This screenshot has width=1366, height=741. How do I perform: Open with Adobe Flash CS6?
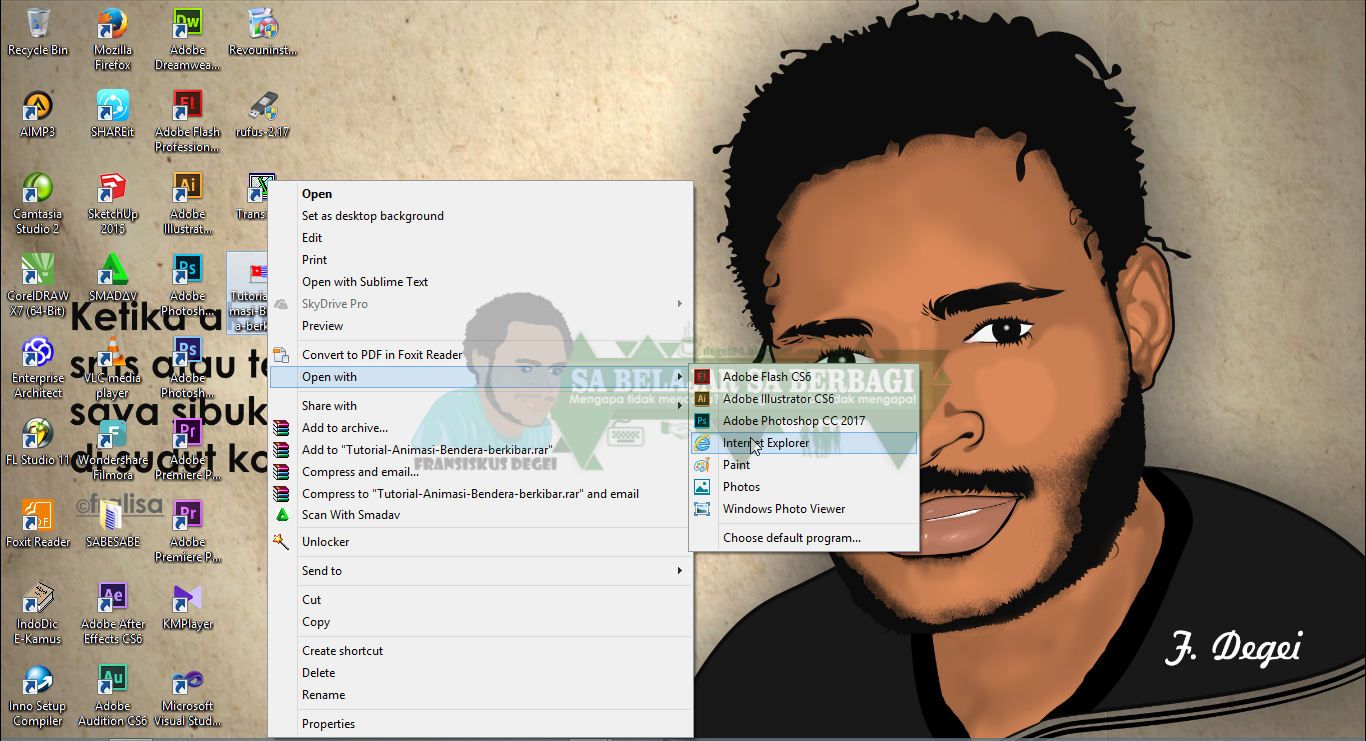point(804,377)
